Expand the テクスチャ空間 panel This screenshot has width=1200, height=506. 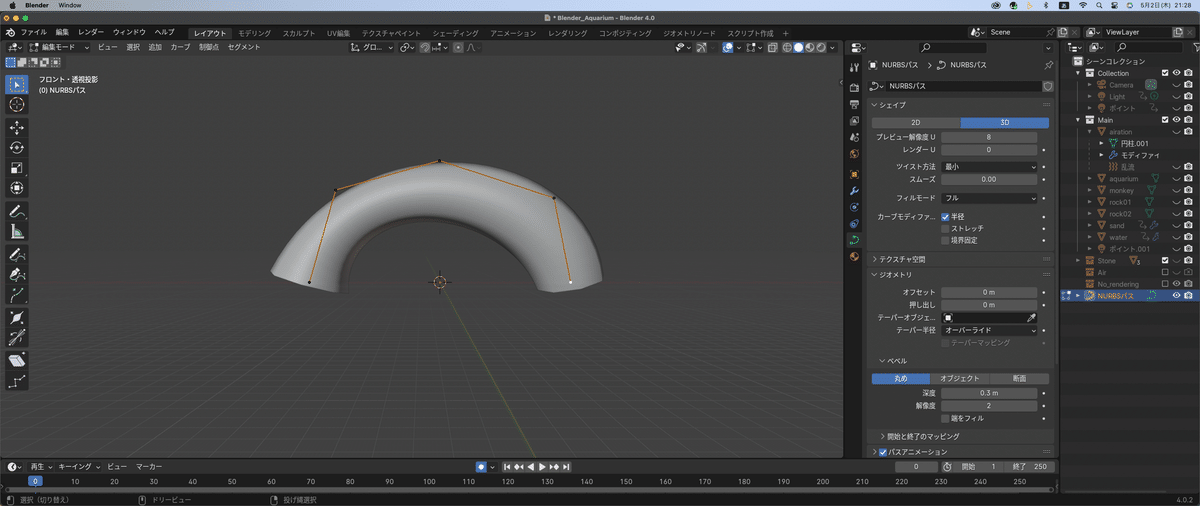[900, 259]
